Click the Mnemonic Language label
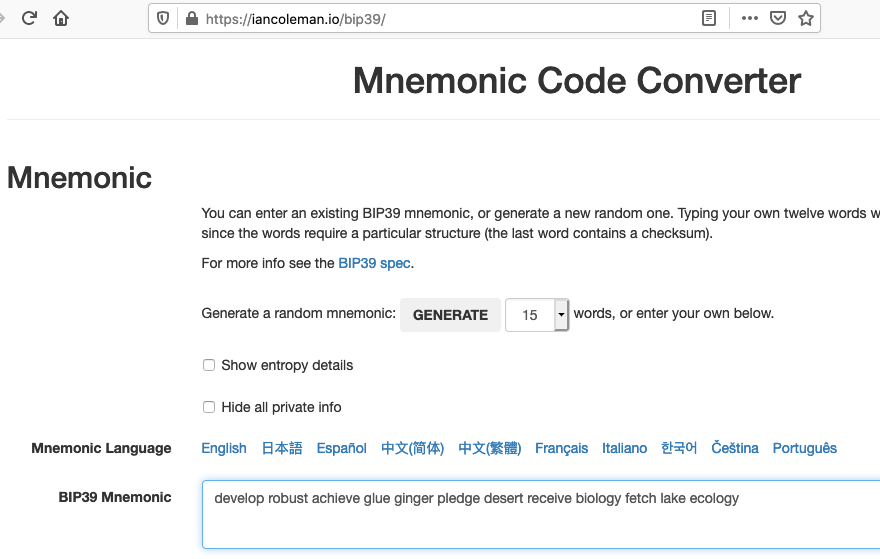Viewport: 880px width, 559px height. tap(102, 448)
